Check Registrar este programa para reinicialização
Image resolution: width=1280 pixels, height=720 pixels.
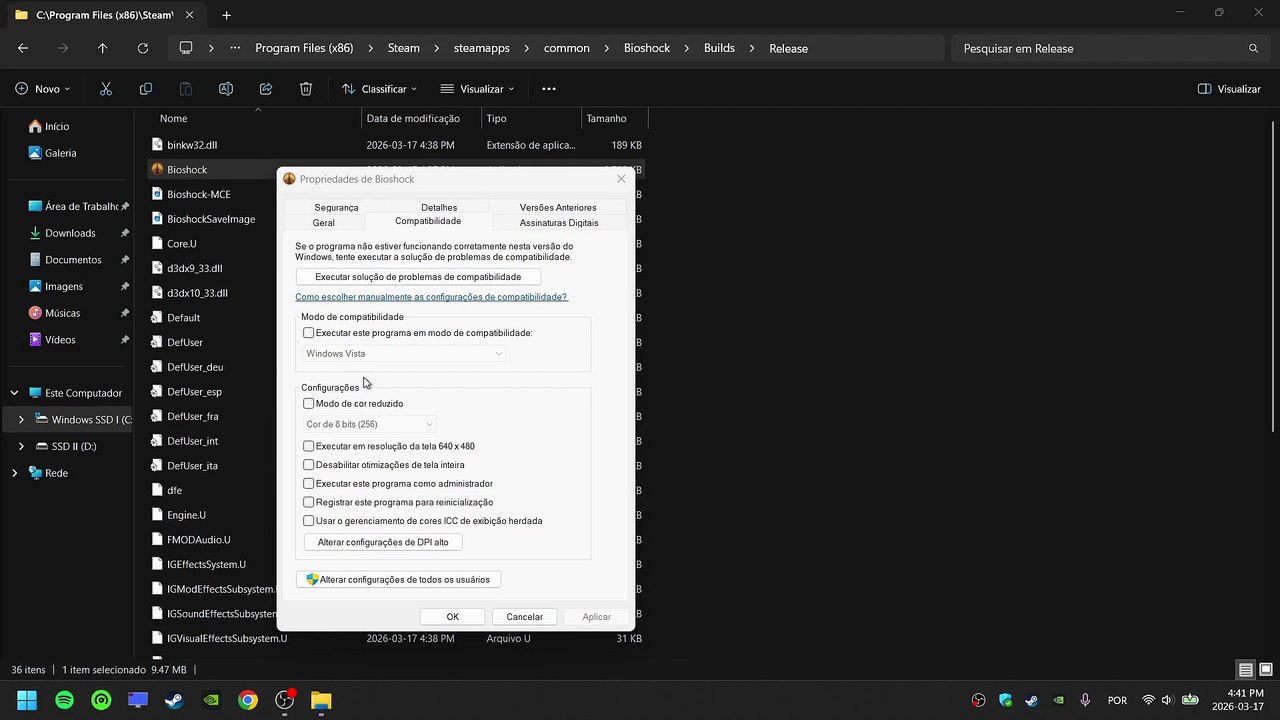coord(308,502)
